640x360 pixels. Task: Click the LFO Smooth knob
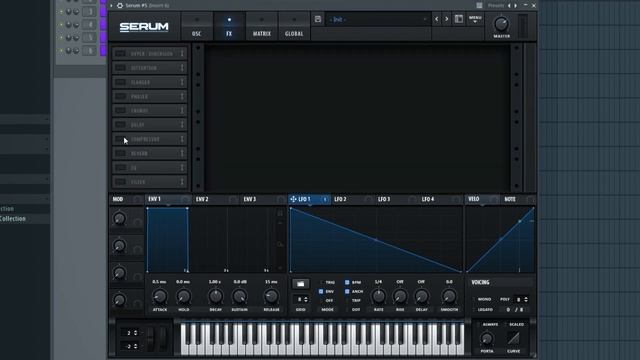click(x=449, y=296)
